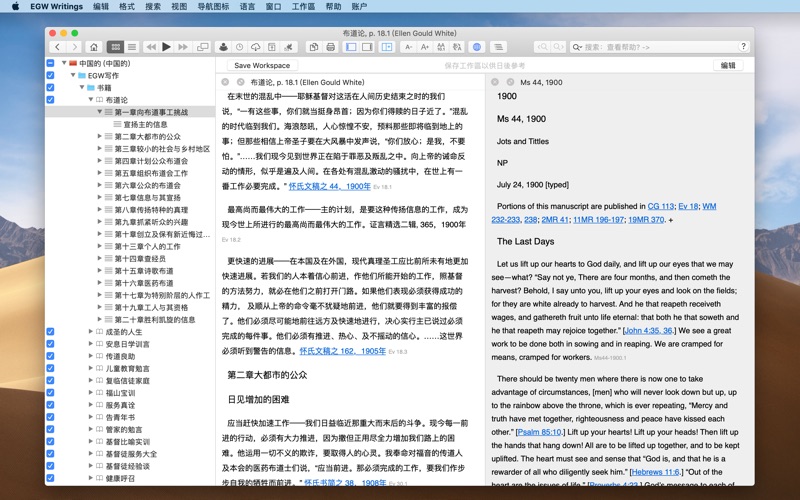The image size is (800, 500).
Task: Uncheck the 安息日学训言 checkbox
Action: pyautogui.click(x=50, y=344)
